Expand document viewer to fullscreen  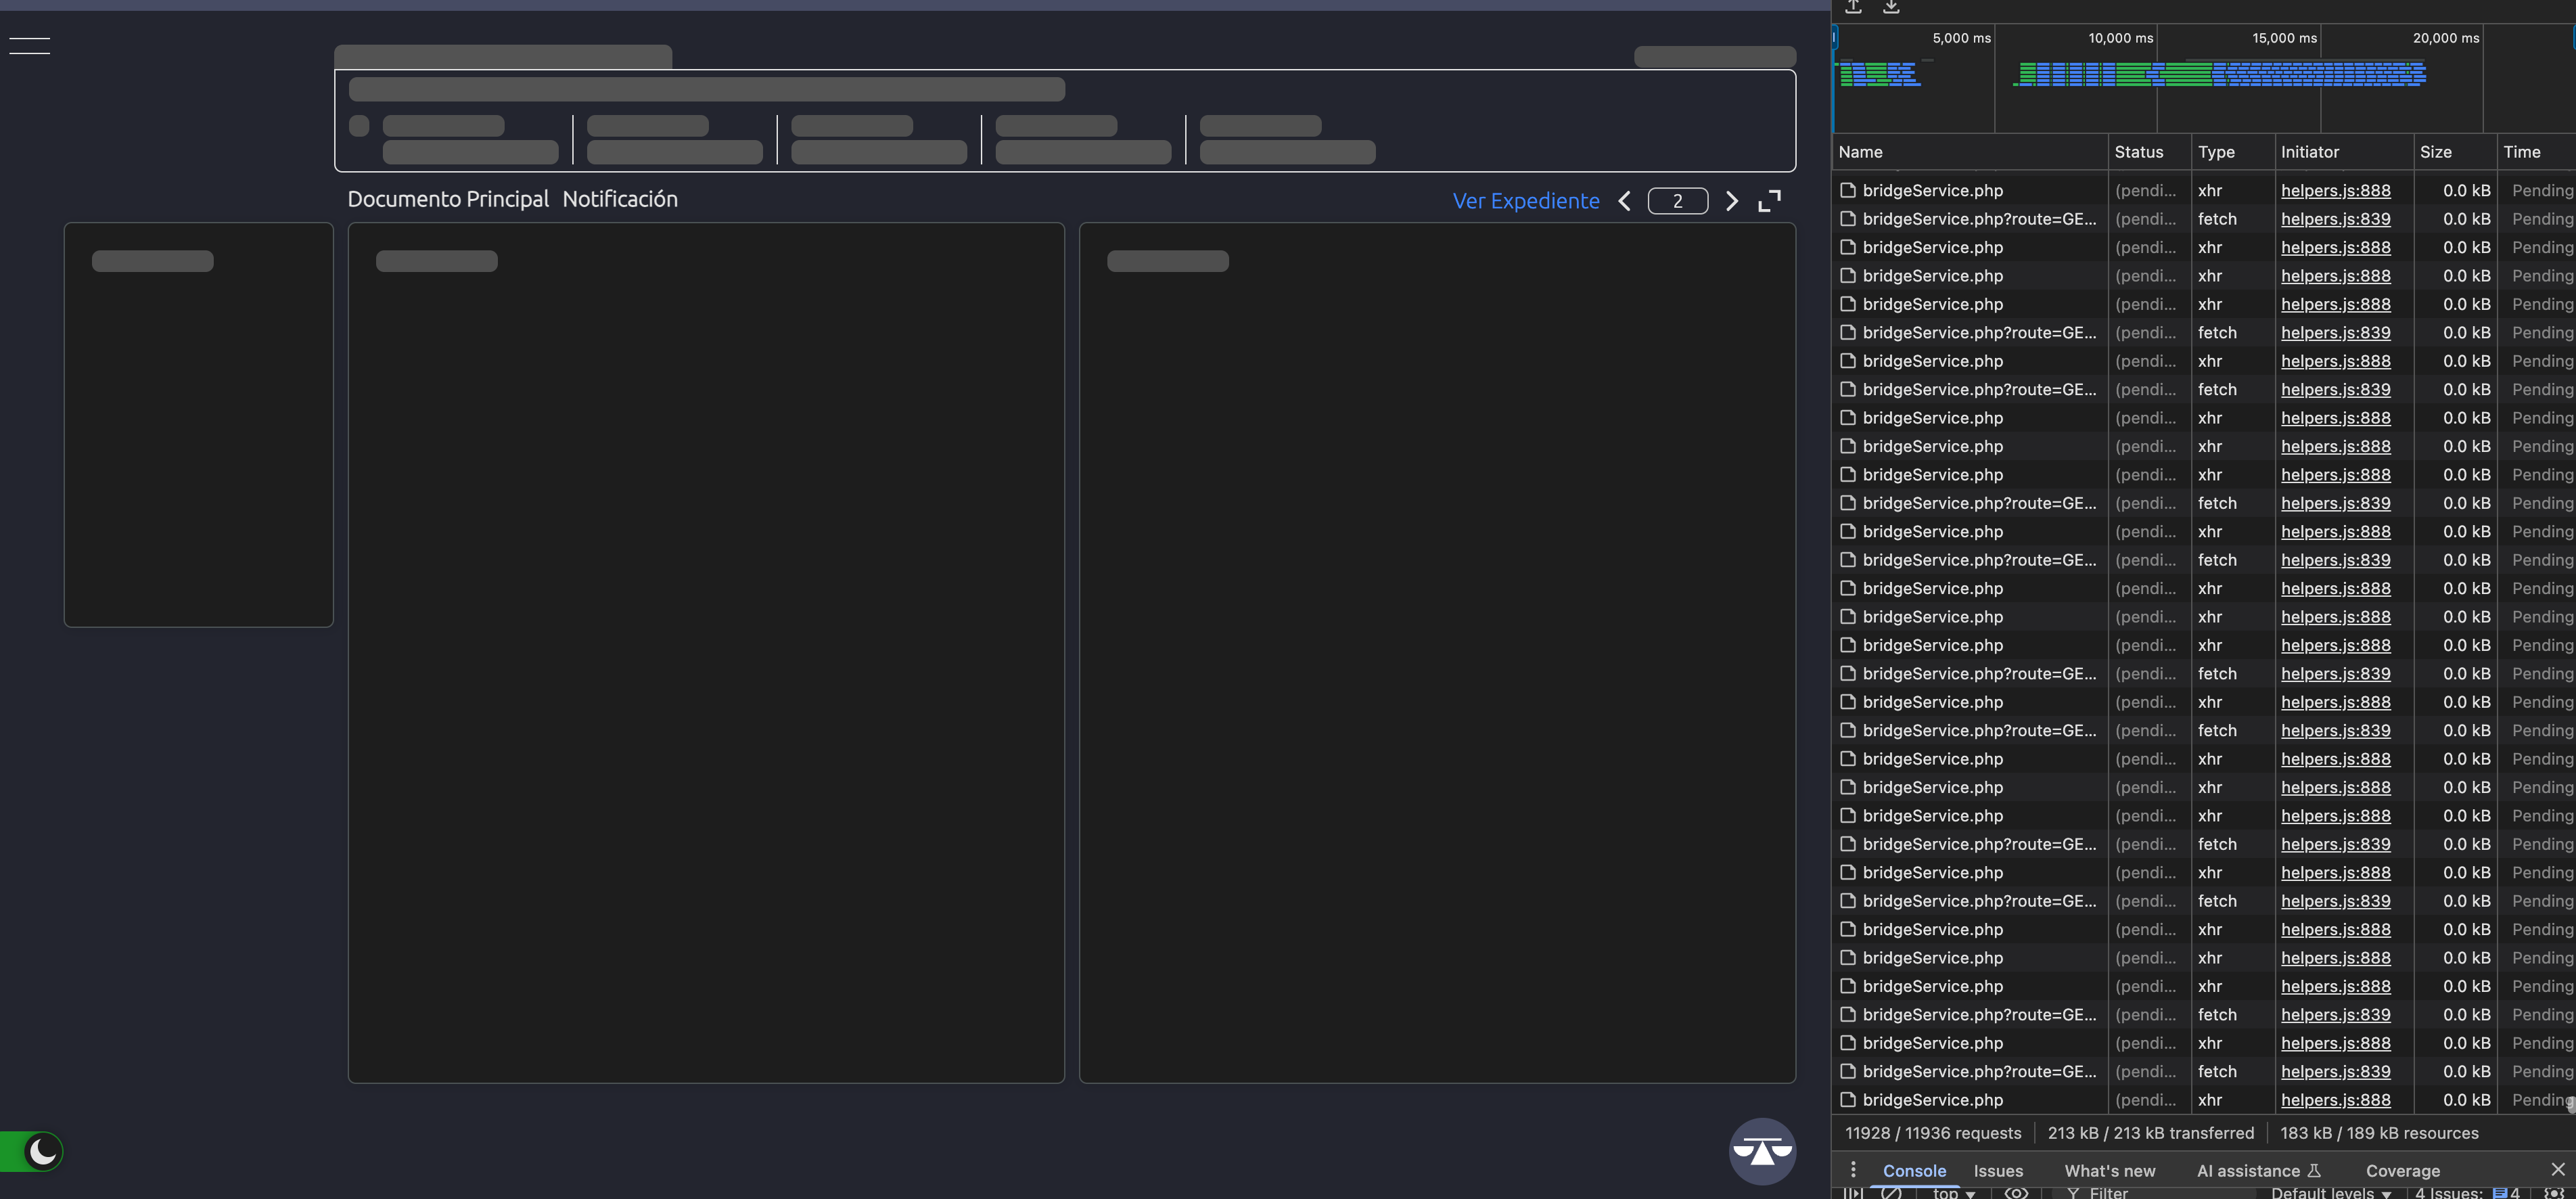(x=1769, y=202)
